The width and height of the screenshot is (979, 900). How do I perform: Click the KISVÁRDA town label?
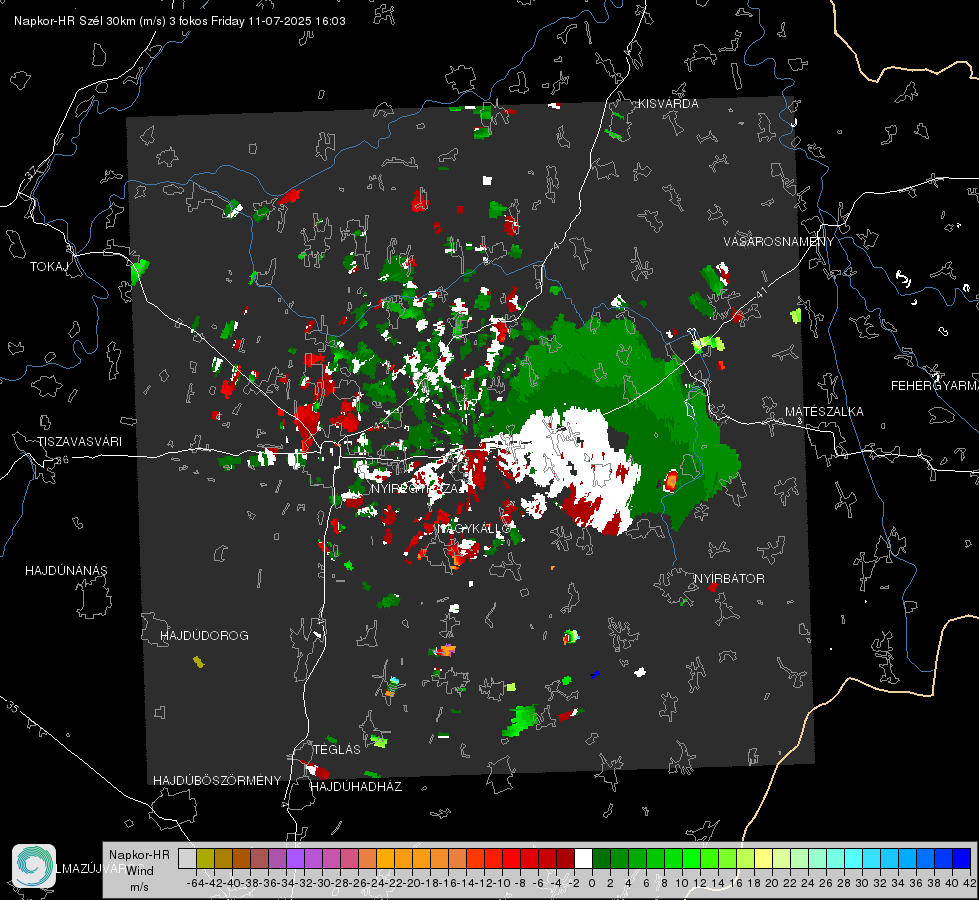click(x=668, y=104)
